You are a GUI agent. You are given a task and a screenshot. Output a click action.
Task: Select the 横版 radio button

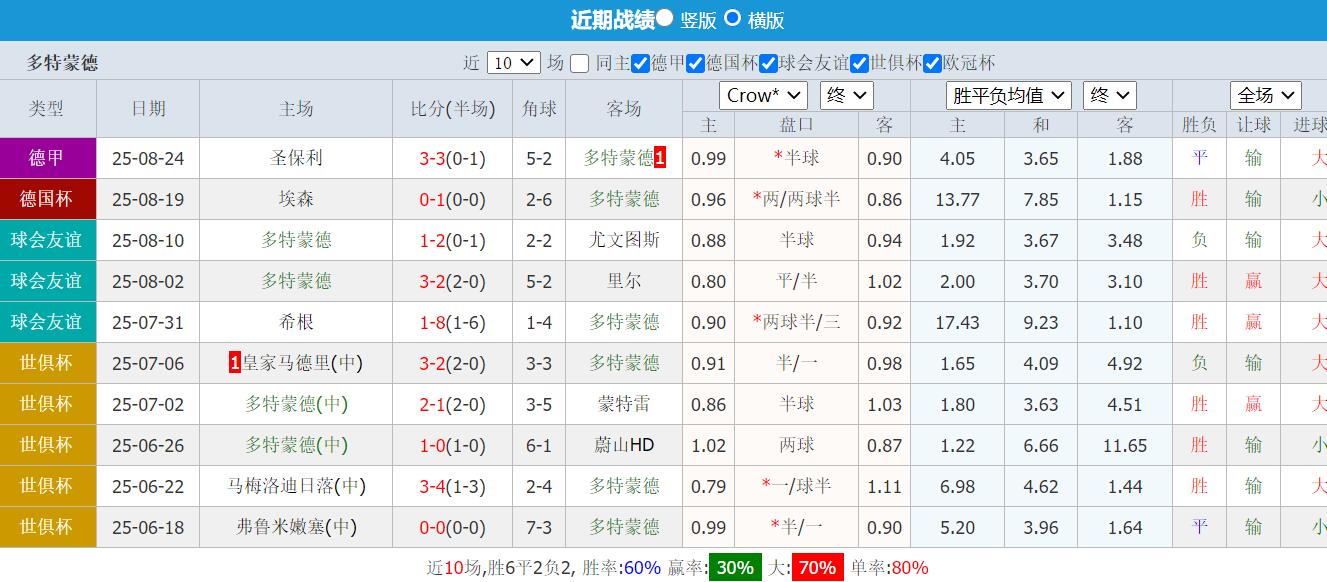(732, 18)
